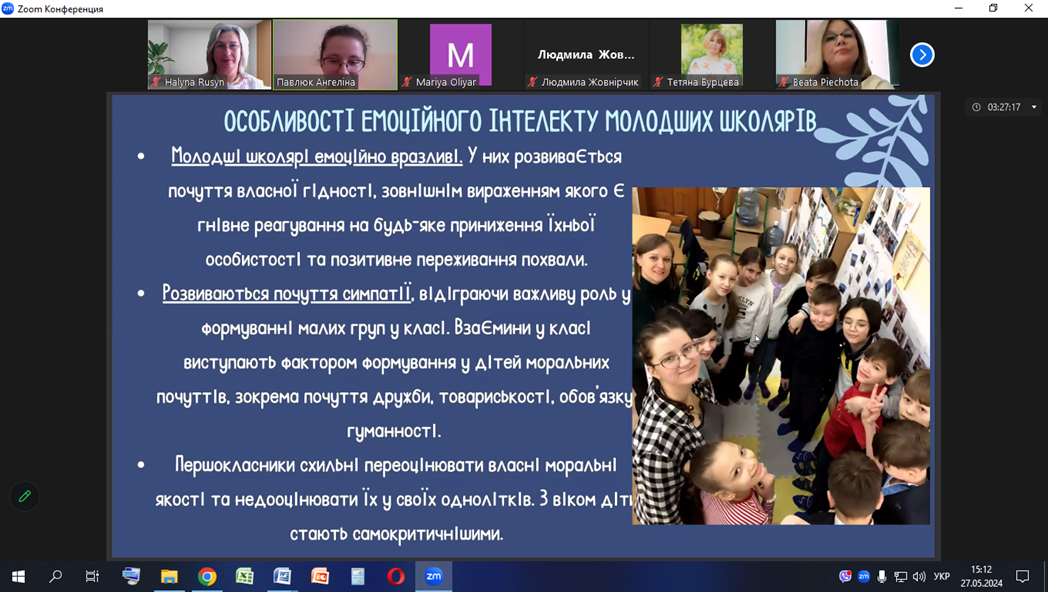Image resolution: width=1048 pixels, height=592 pixels.
Task: Click the Zoom icon in system tray
Action: click(x=863, y=576)
